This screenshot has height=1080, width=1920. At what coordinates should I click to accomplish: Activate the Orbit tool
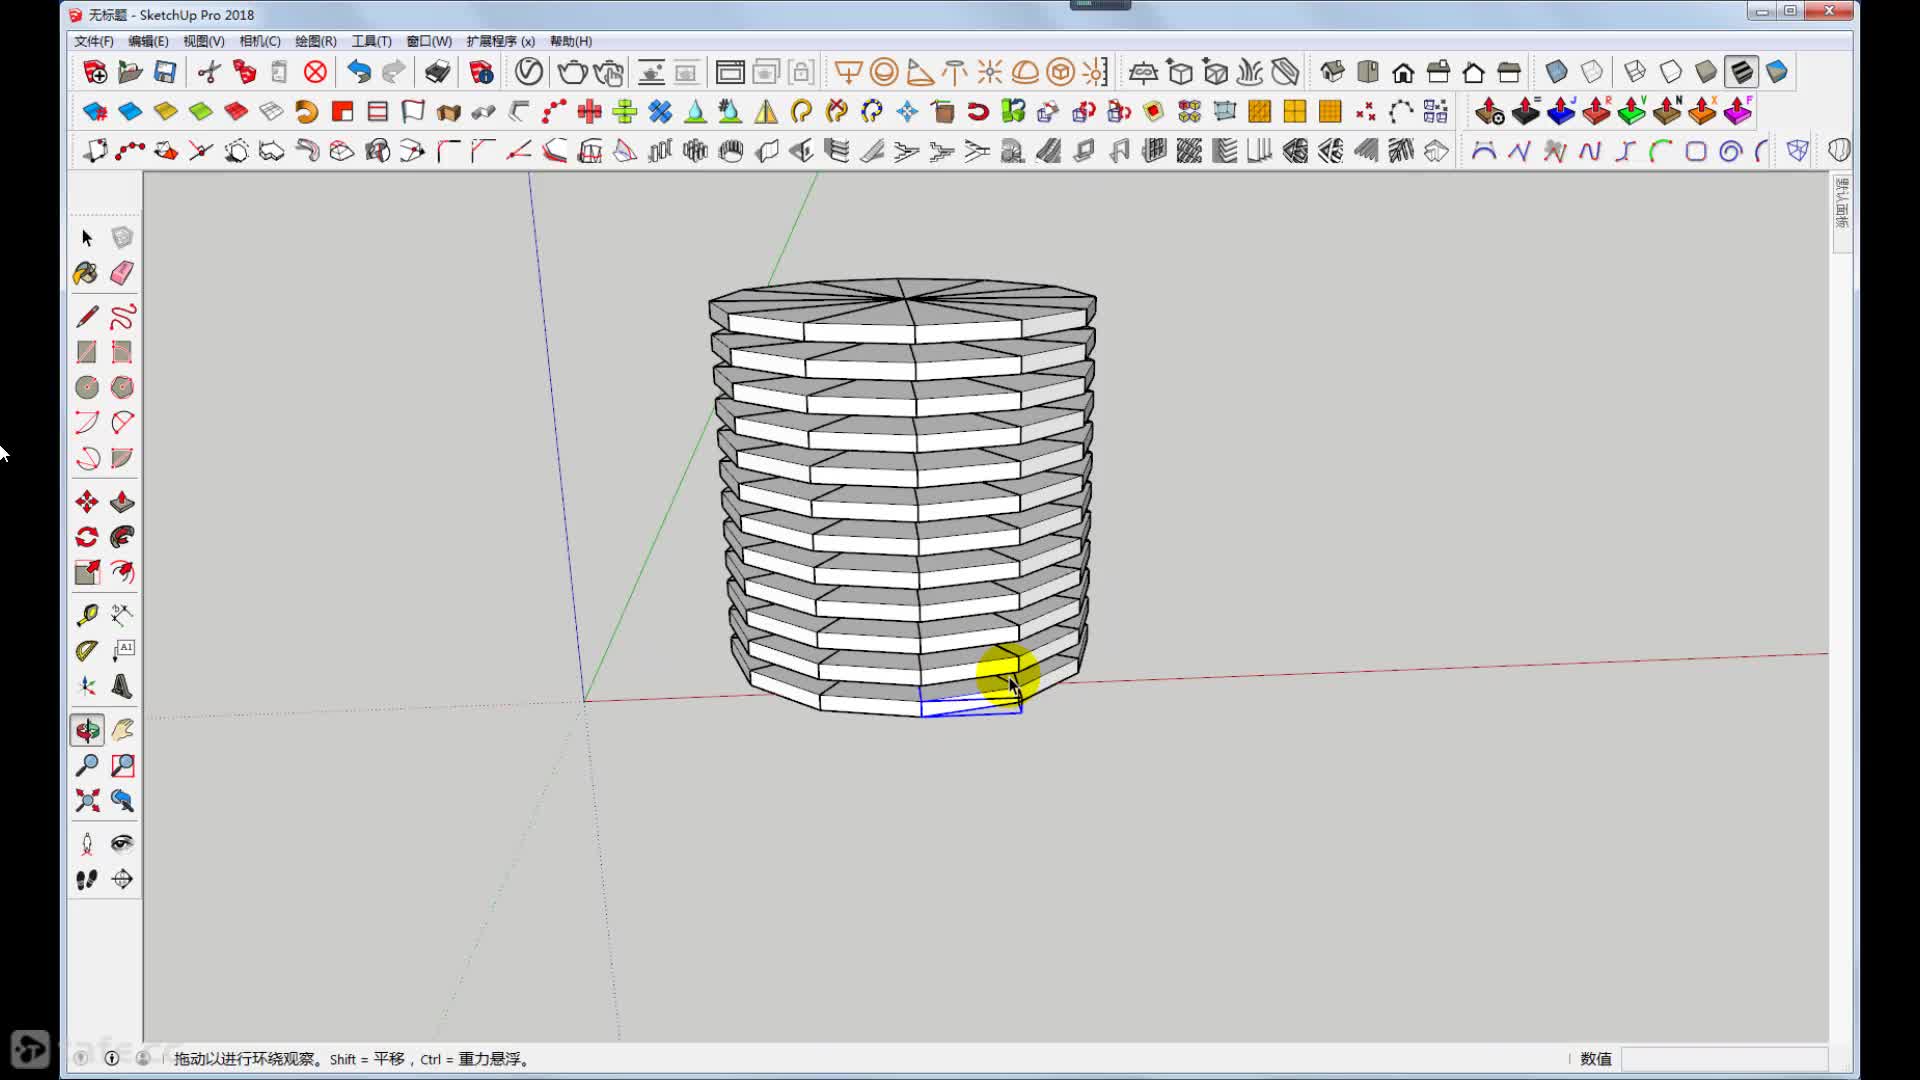87,730
